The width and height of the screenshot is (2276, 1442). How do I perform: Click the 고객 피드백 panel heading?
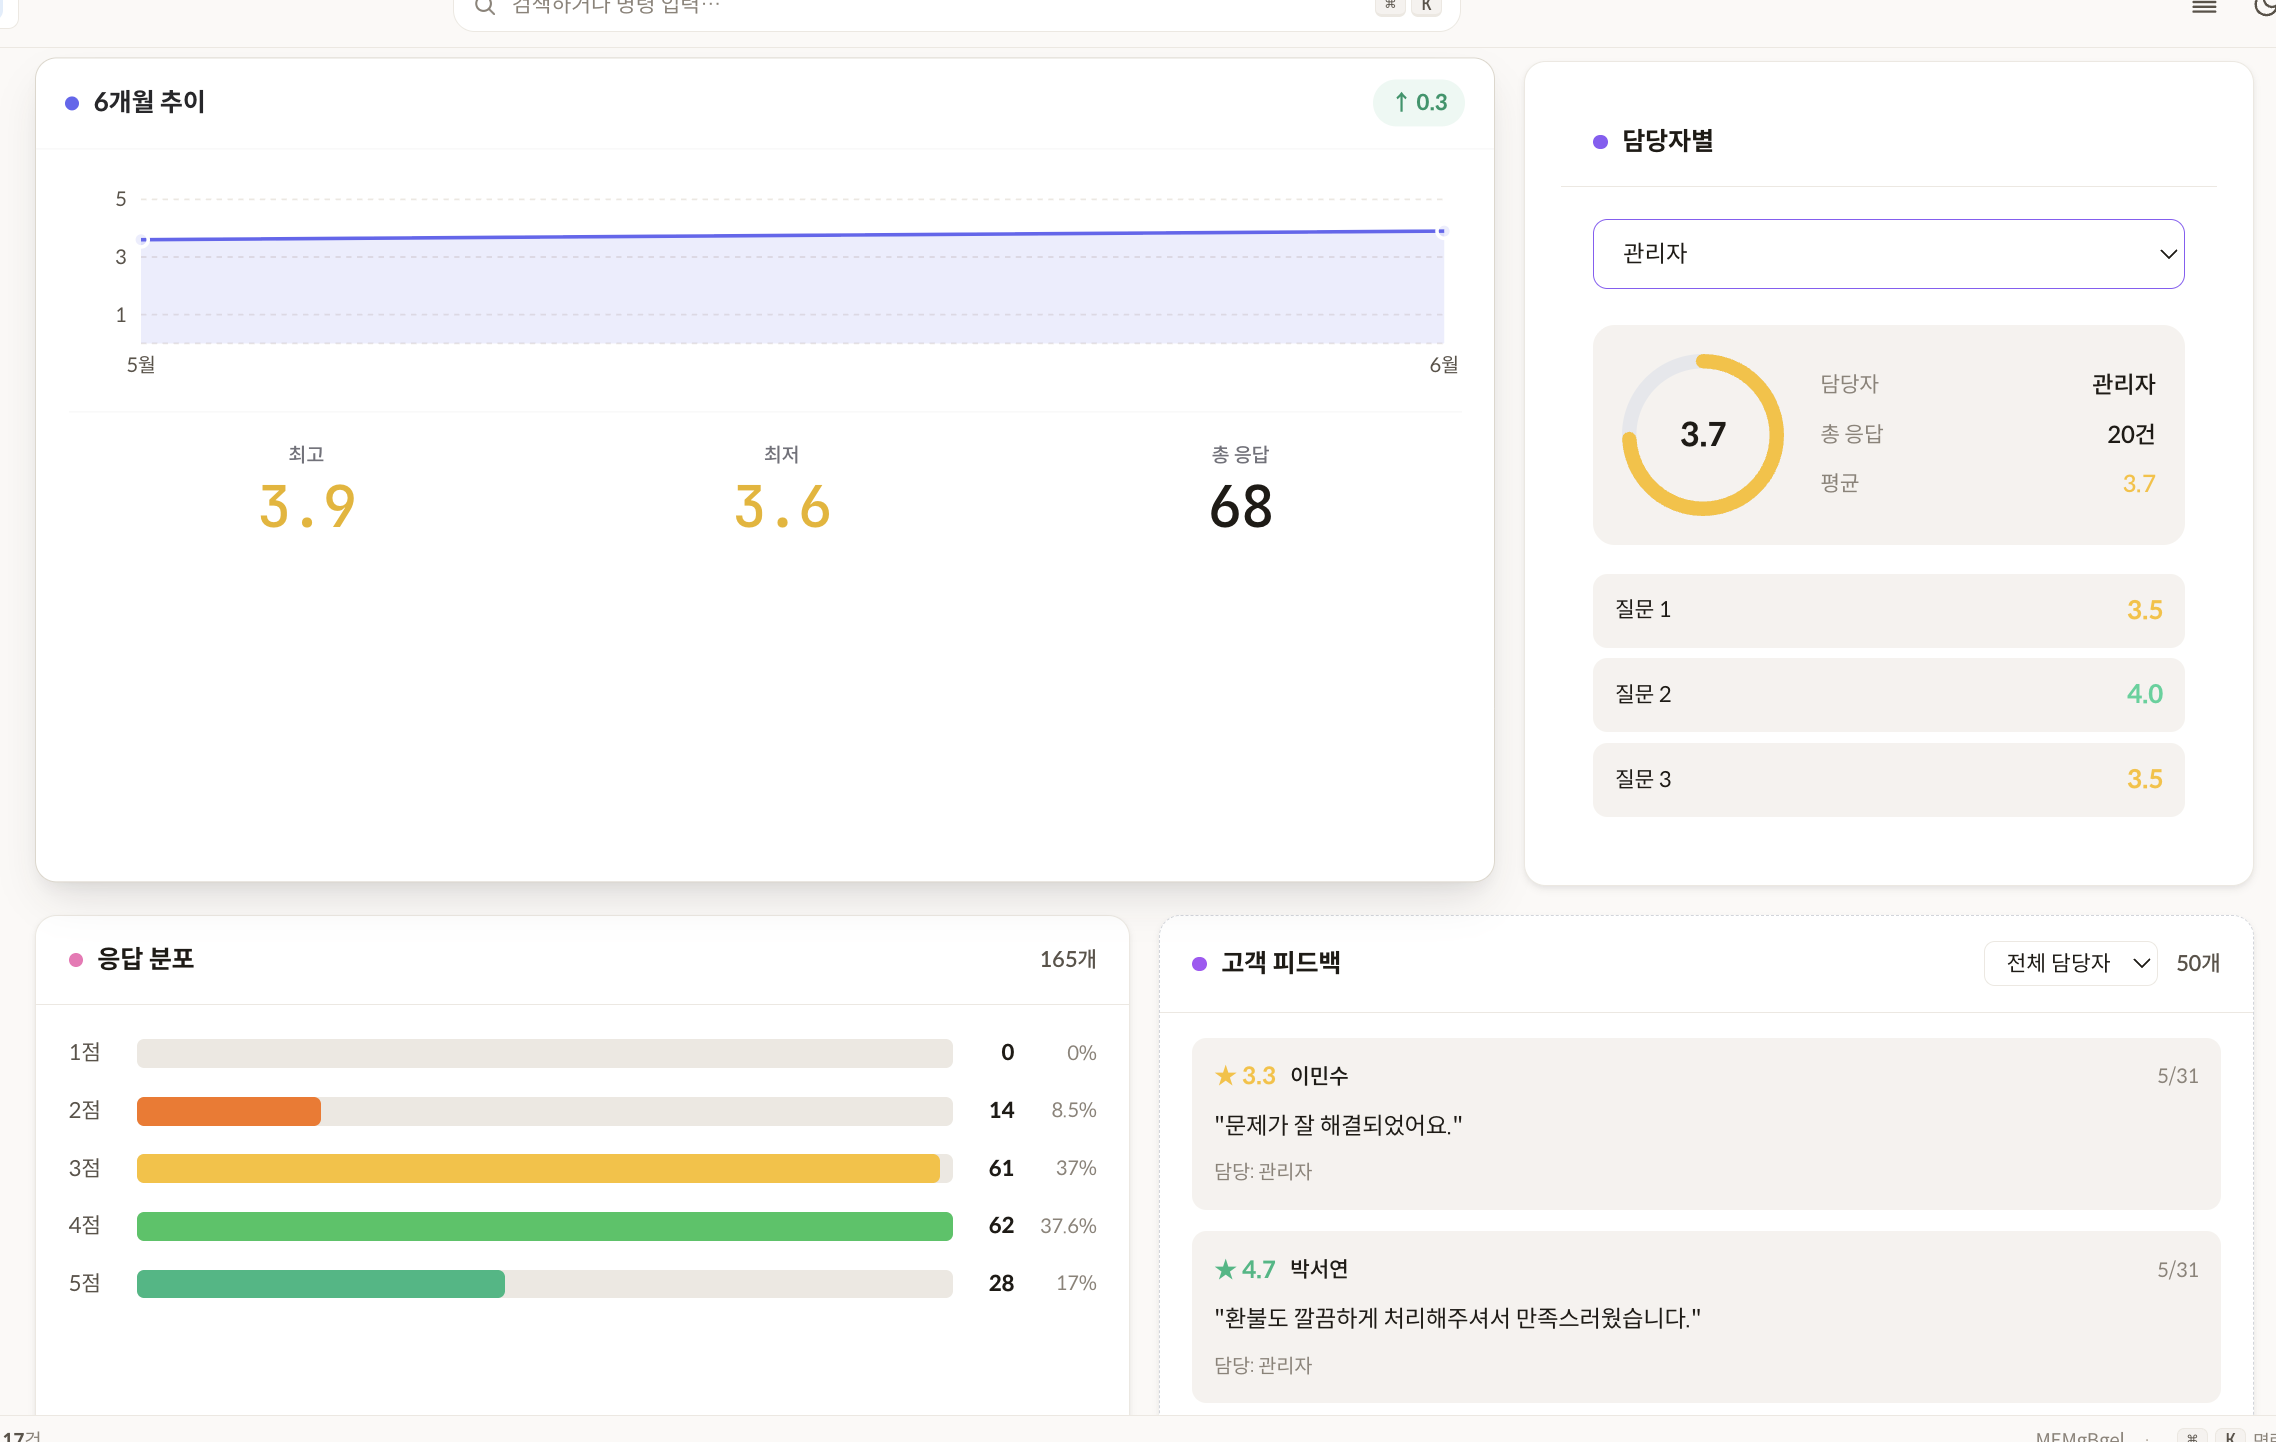(x=1280, y=963)
